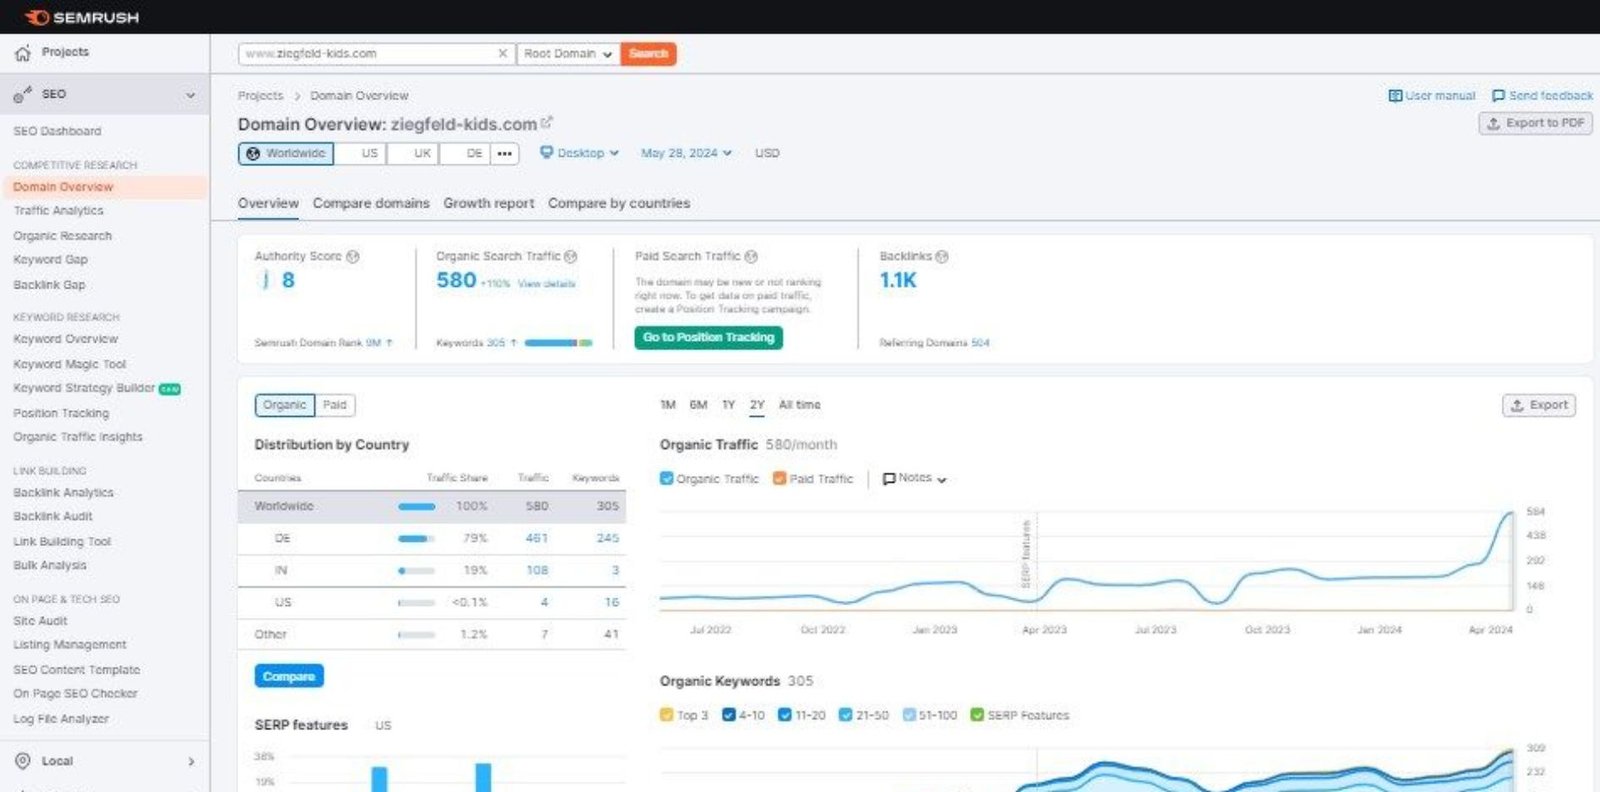The width and height of the screenshot is (1600, 792).
Task: Select US database tab
Action: click(x=360, y=153)
